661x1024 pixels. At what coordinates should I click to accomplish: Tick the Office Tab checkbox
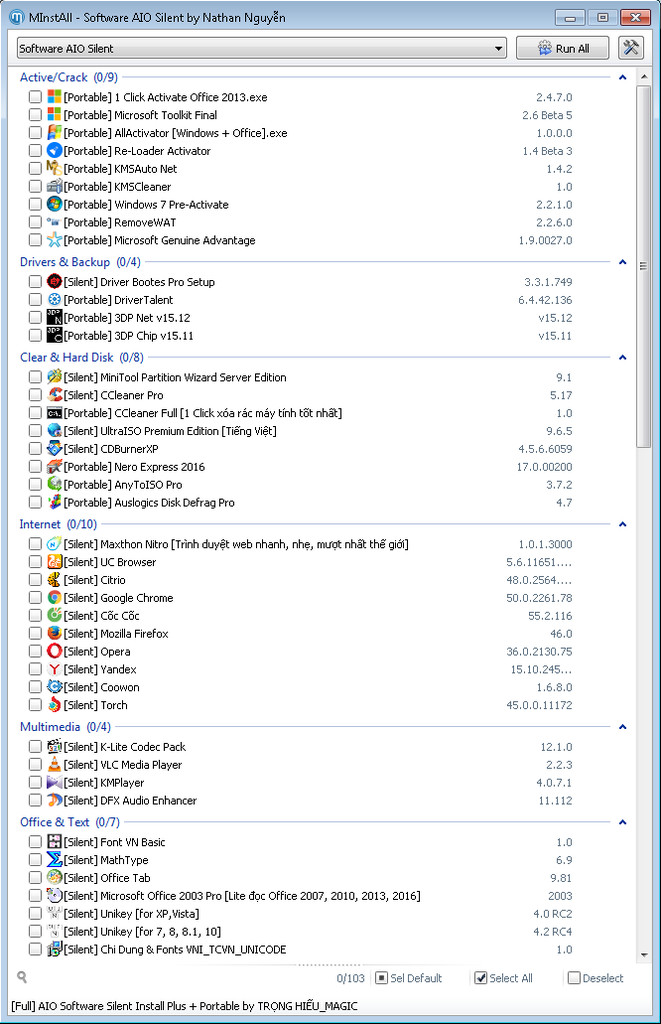[x=35, y=878]
